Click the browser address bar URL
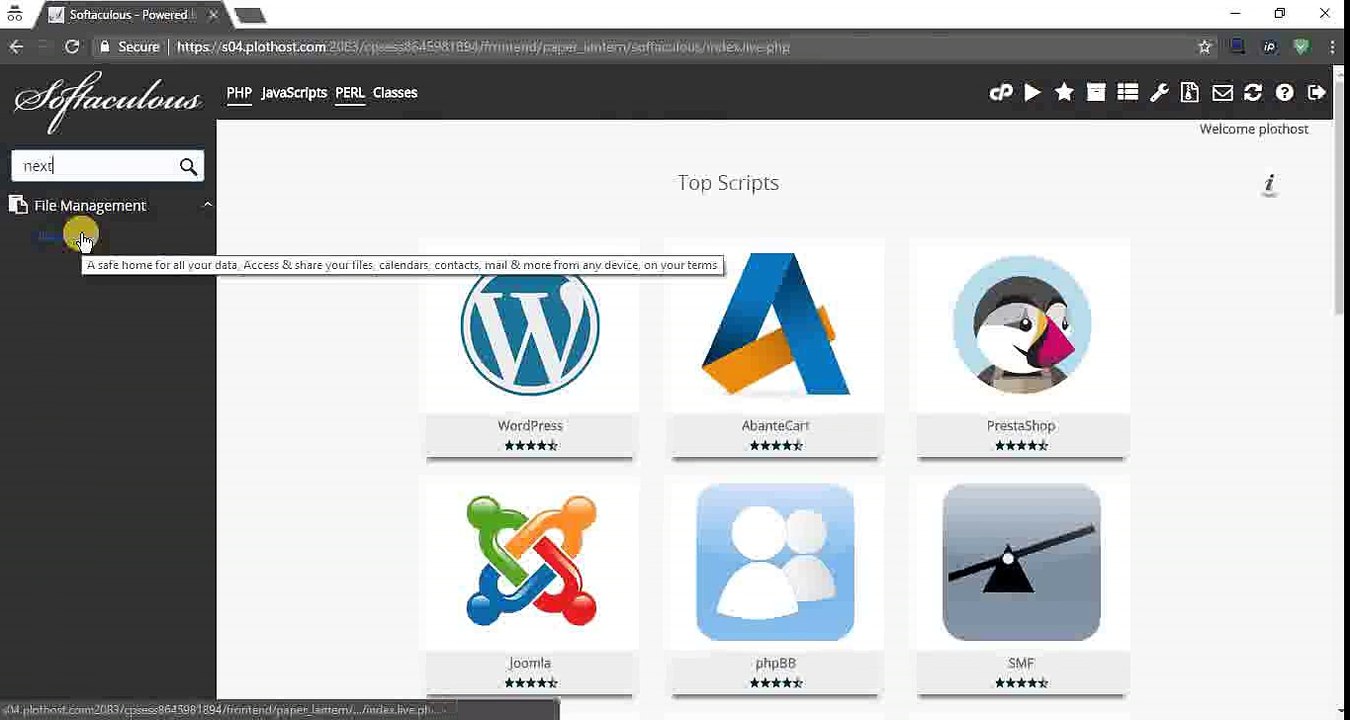The height and width of the screenshot is (720, 1350). point(483,47)
